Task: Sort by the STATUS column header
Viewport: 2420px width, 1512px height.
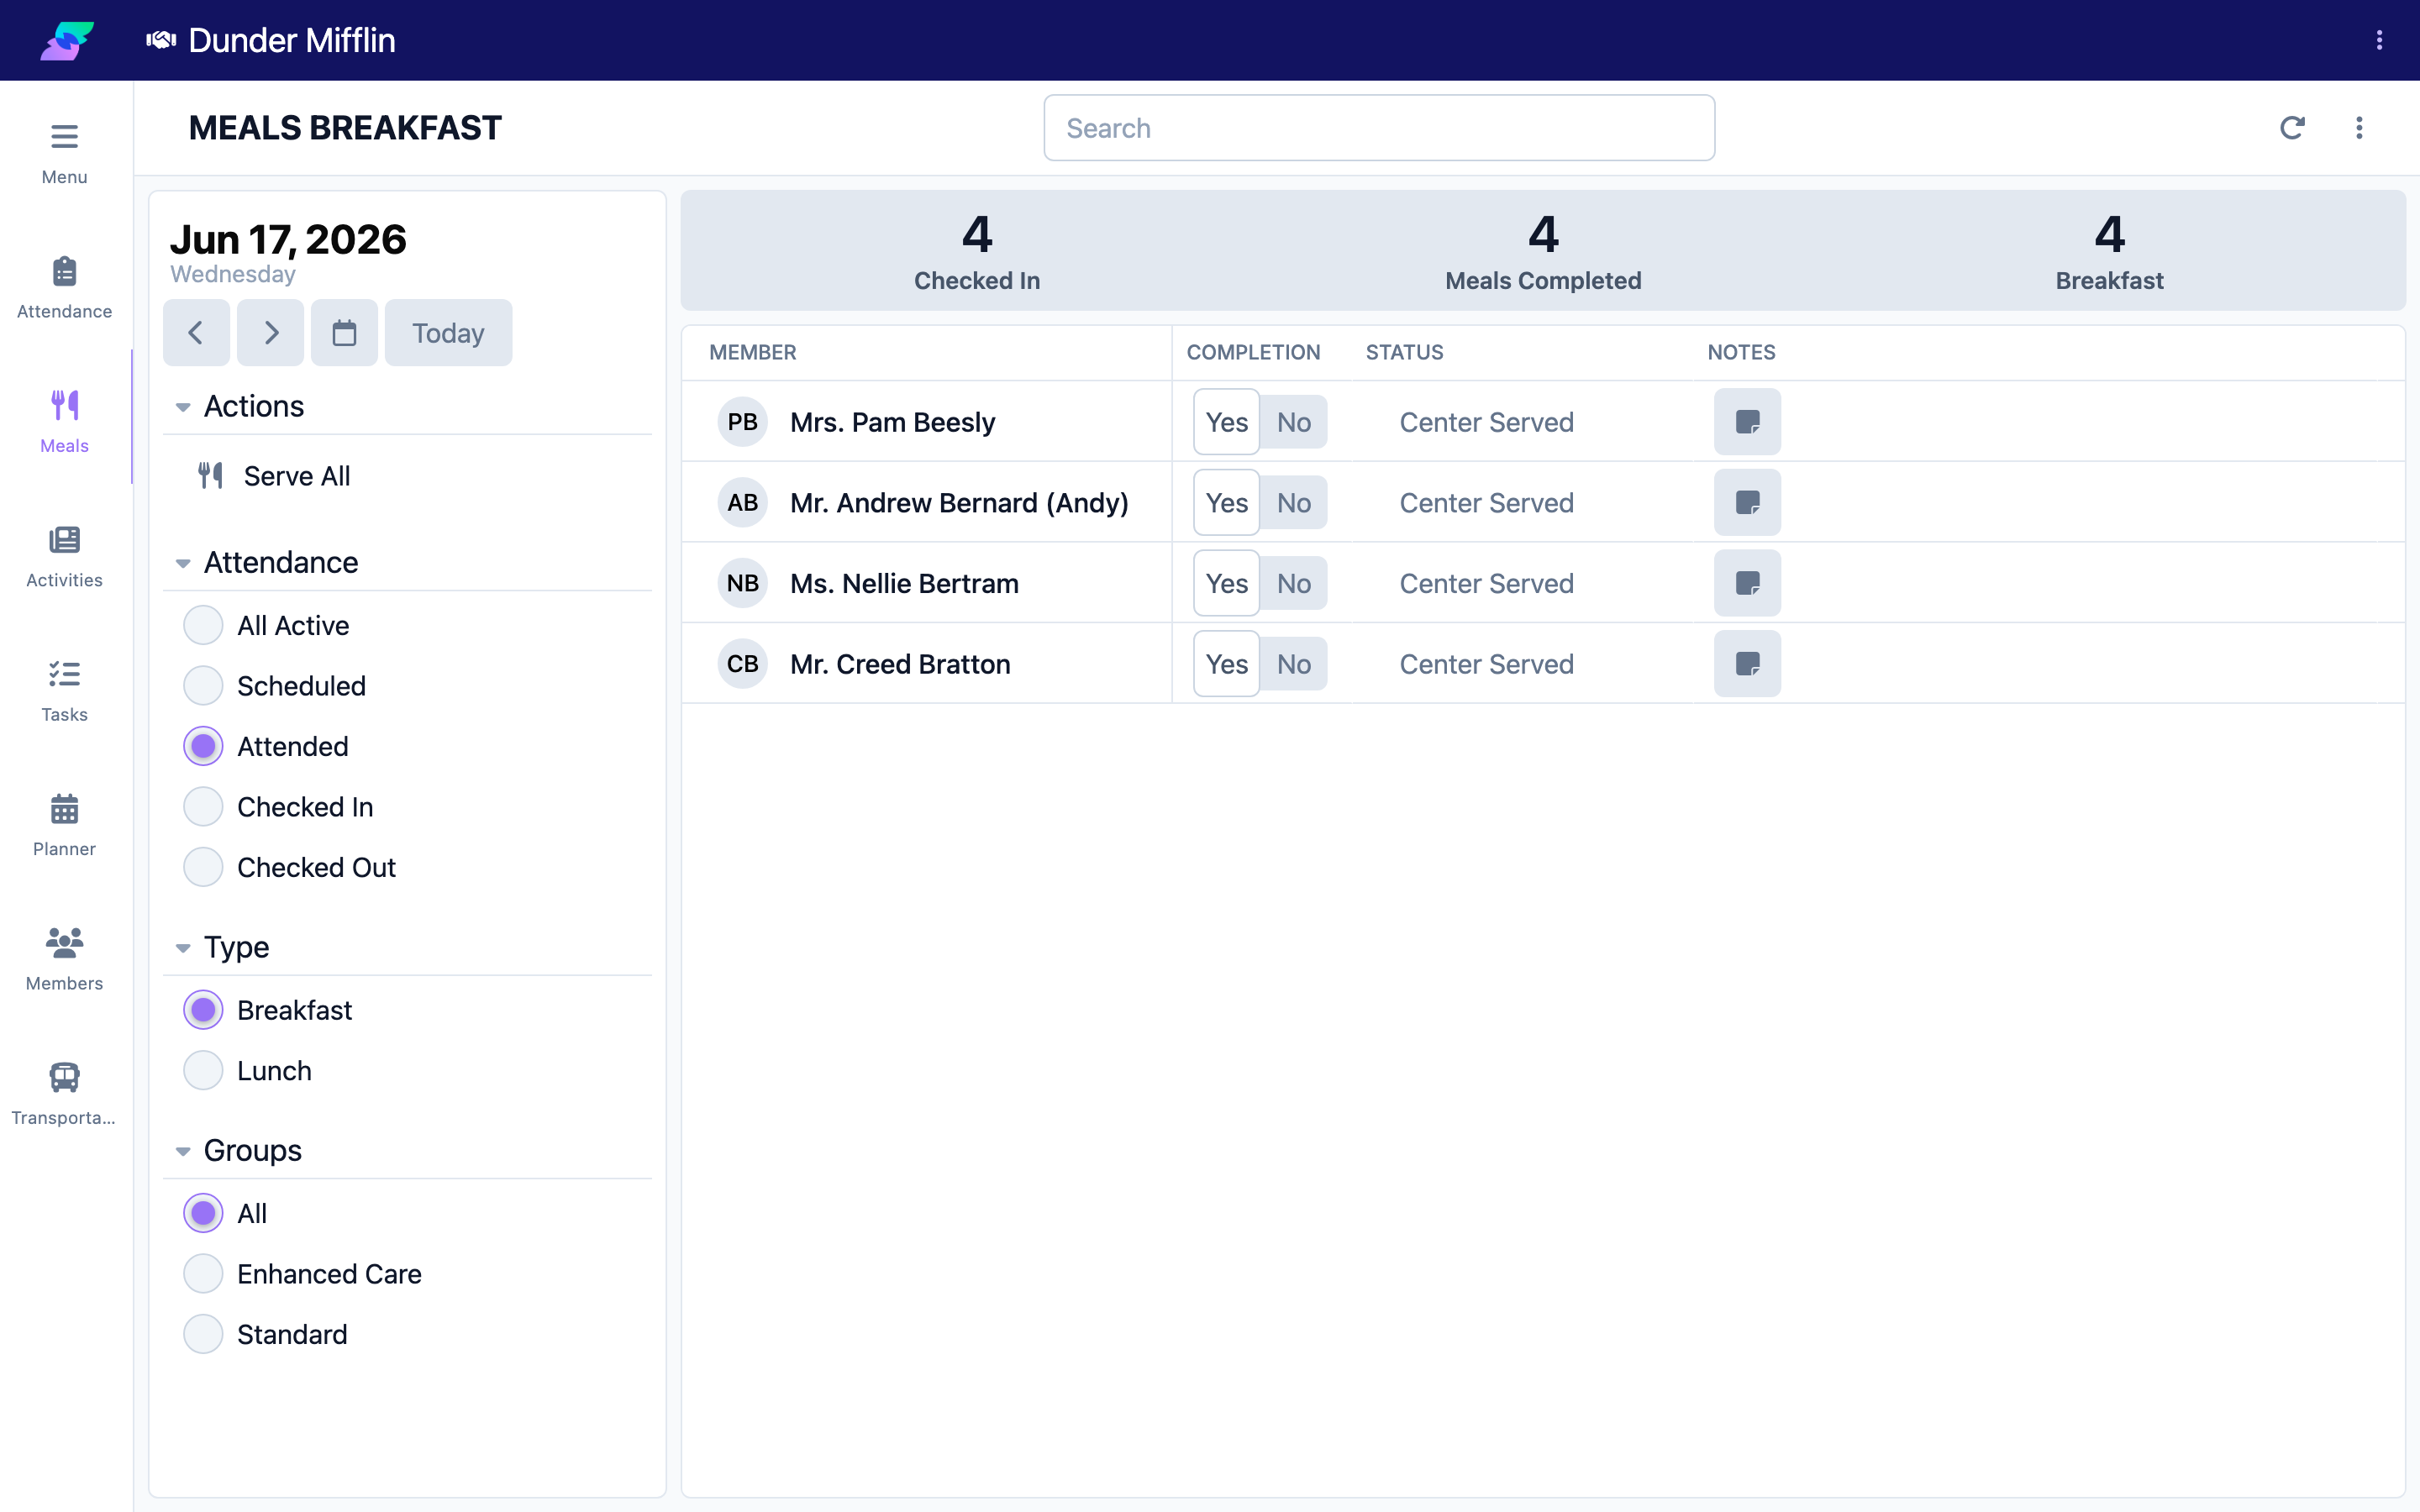Action: coord(1404,352)
